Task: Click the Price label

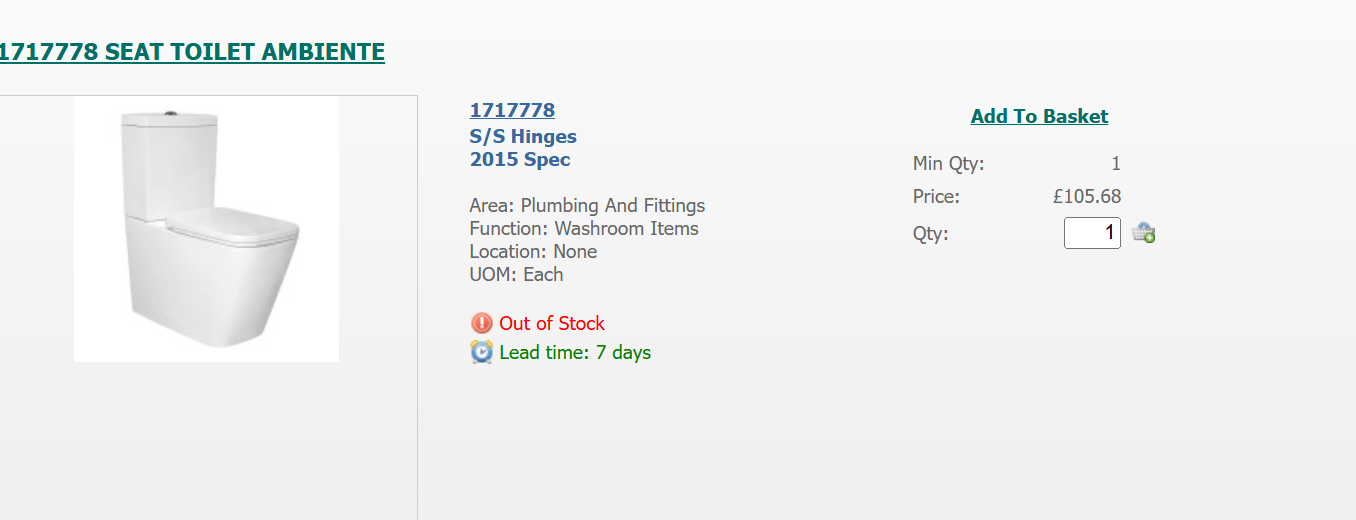Action: pyautogui.click(x=936, y=196)
